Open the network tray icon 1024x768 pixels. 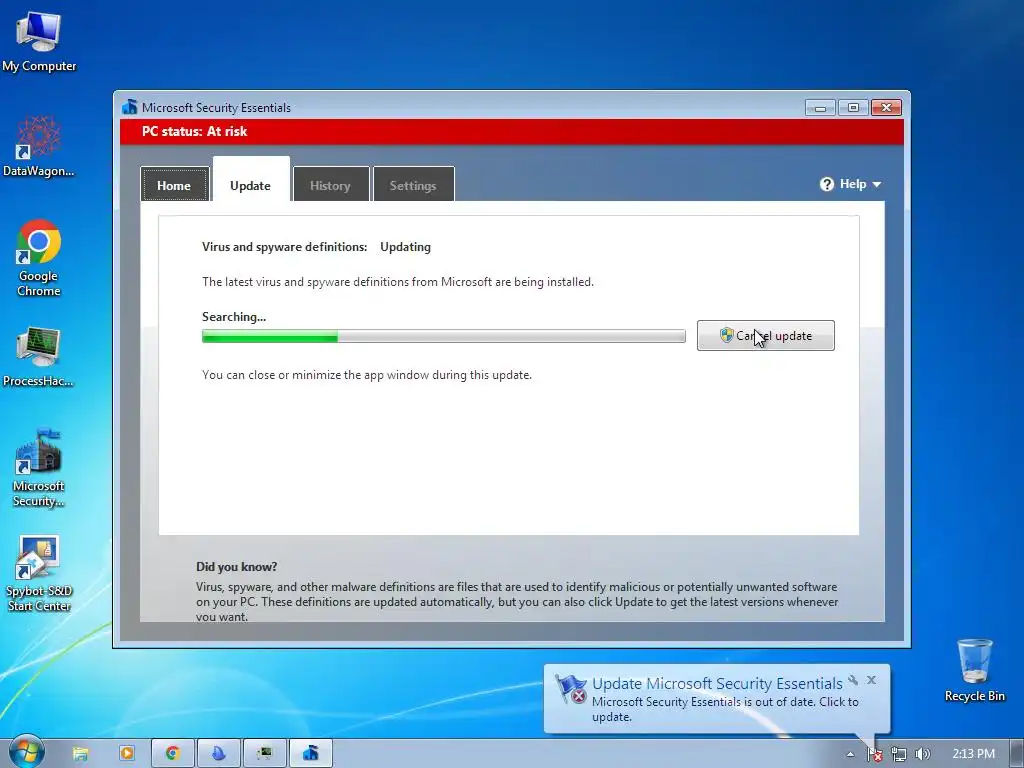coord(899,754)
